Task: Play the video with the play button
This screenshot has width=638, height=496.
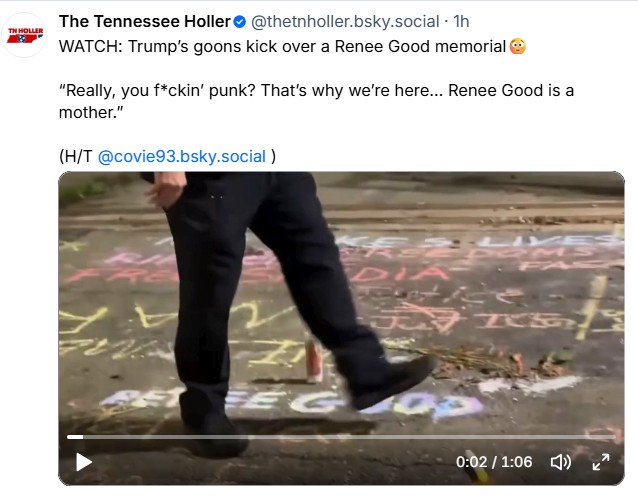Action: pyautogui.click(x=84, y=462)
